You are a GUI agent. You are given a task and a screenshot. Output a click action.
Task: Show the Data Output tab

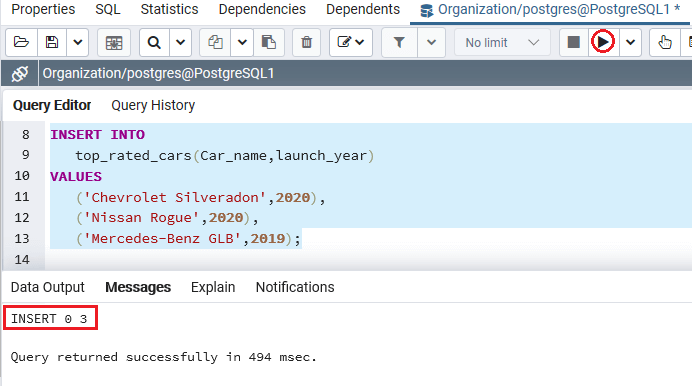coord(48,287)
